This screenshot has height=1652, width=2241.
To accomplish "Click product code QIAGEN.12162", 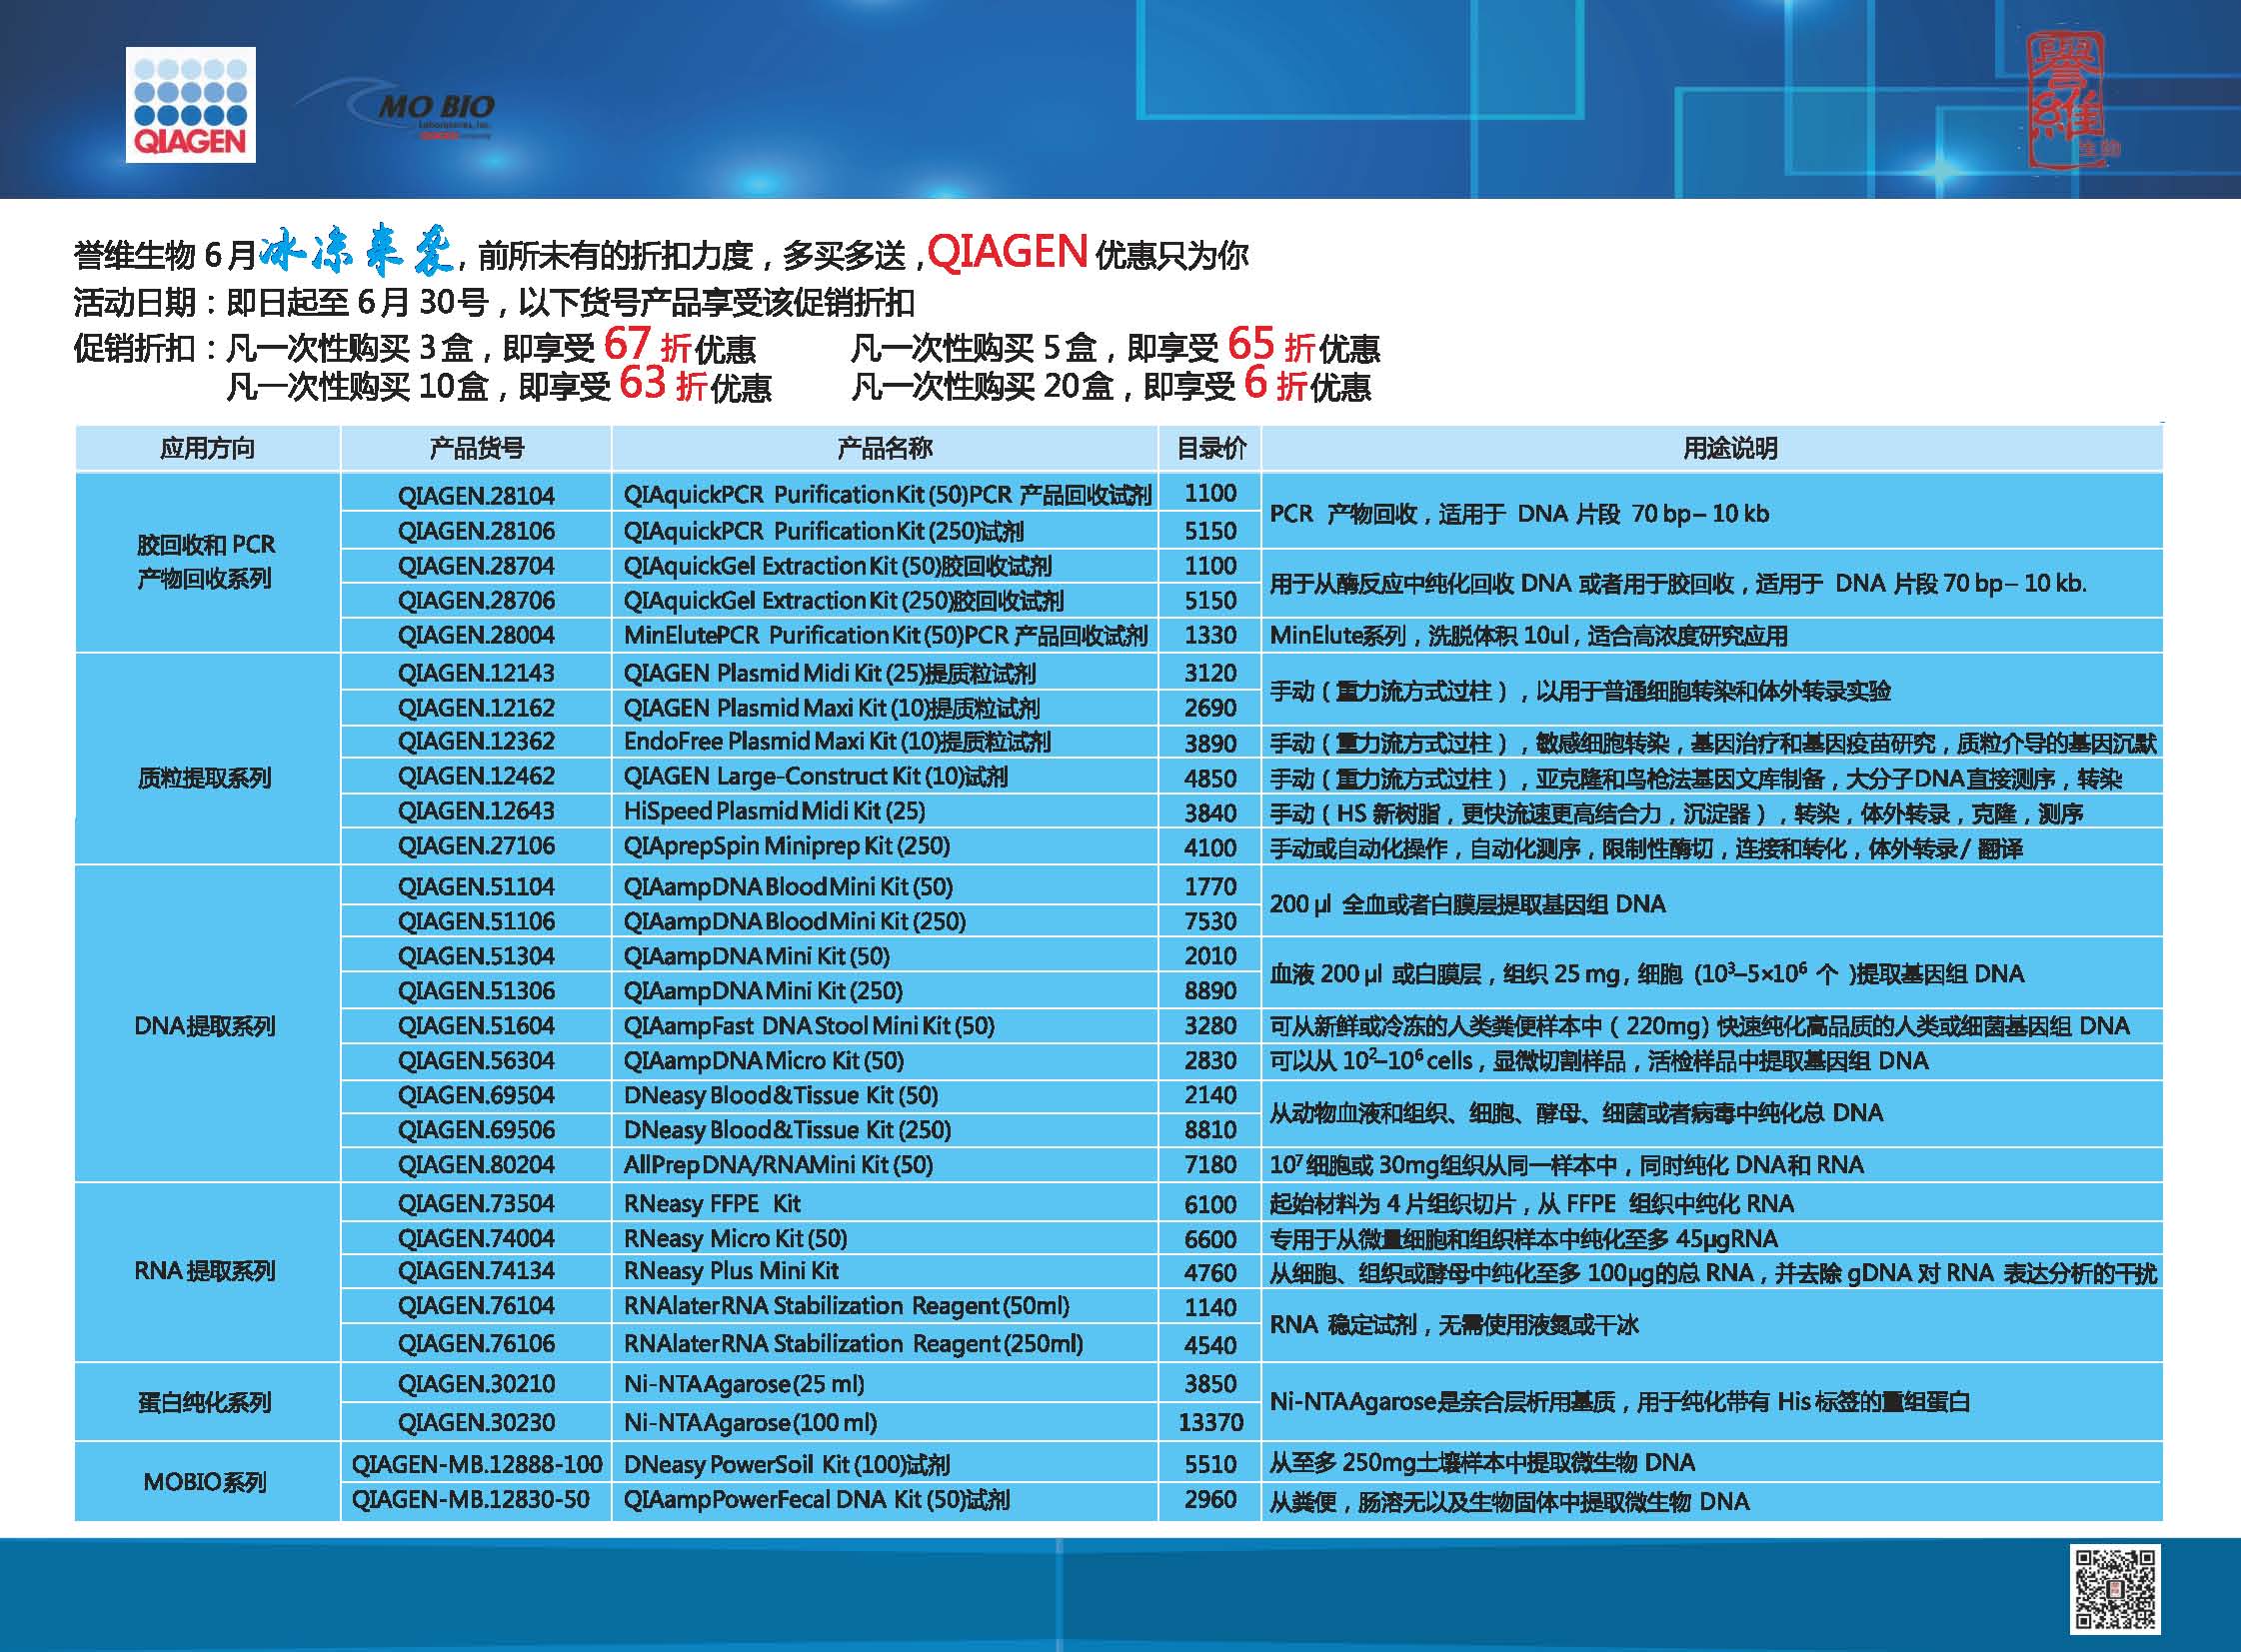I will (x=476, y=707).
